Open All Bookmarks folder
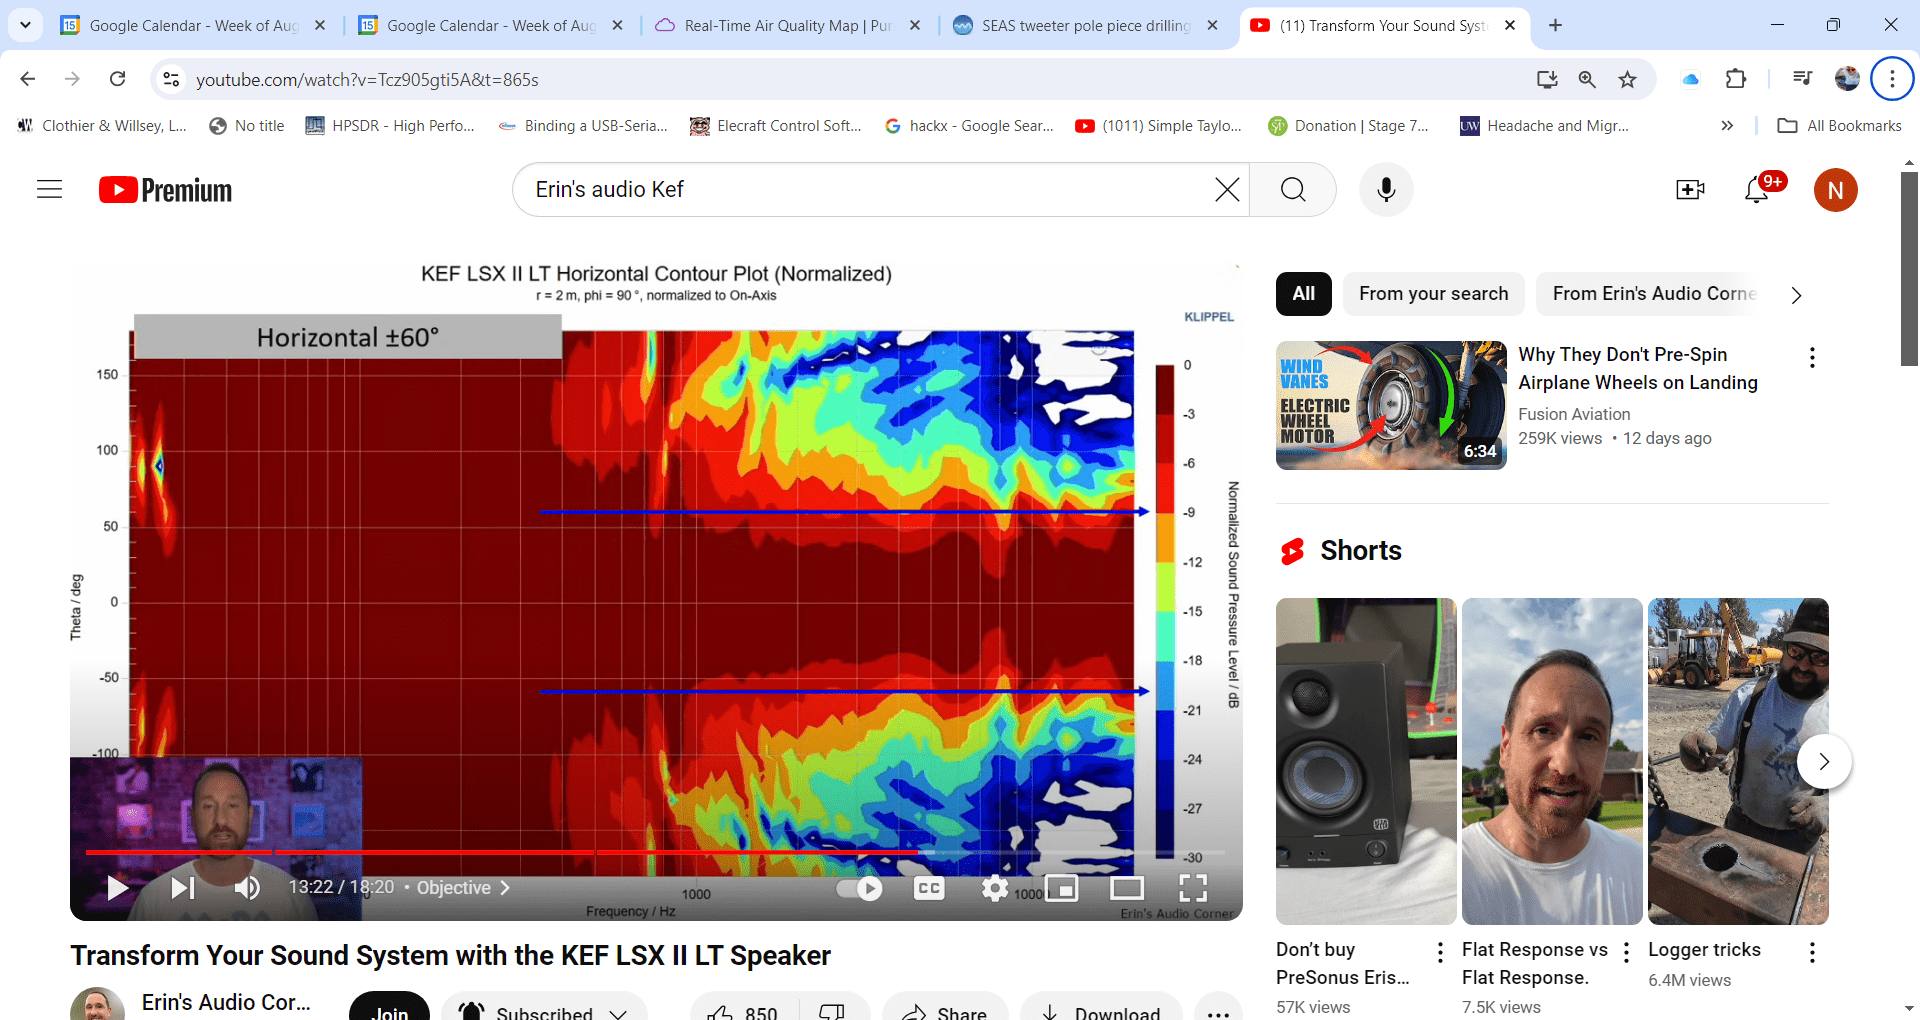This screenshot has width=1920, height=1020. [1840, 125]
